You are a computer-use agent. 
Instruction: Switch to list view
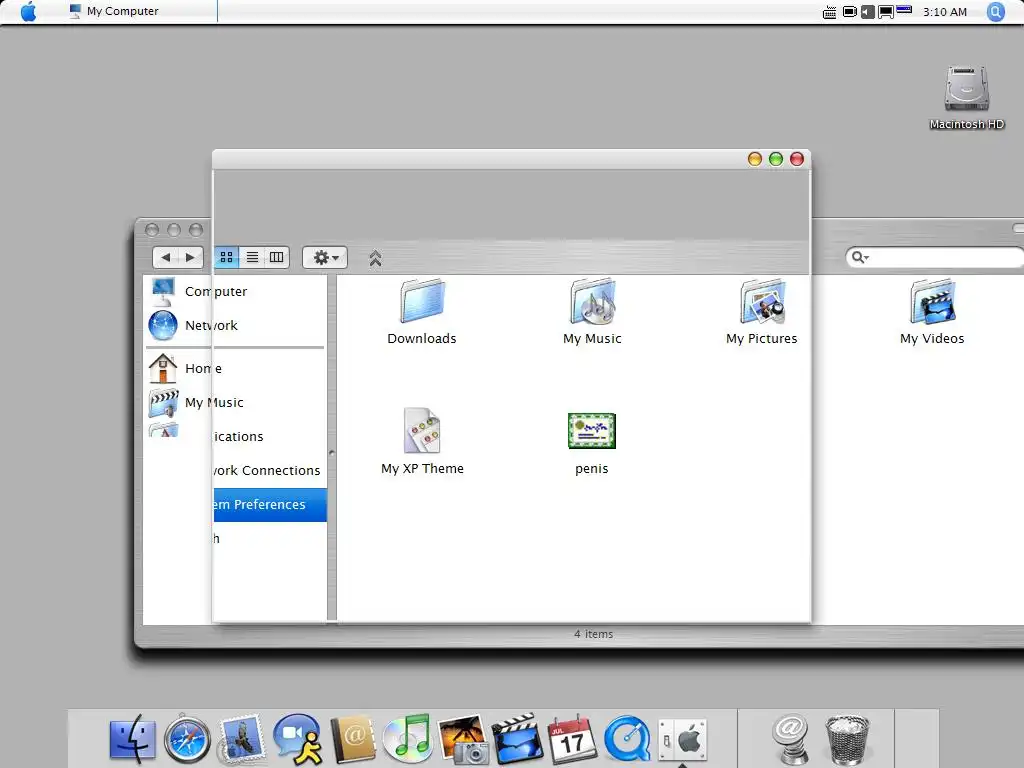tap(252, 257)
